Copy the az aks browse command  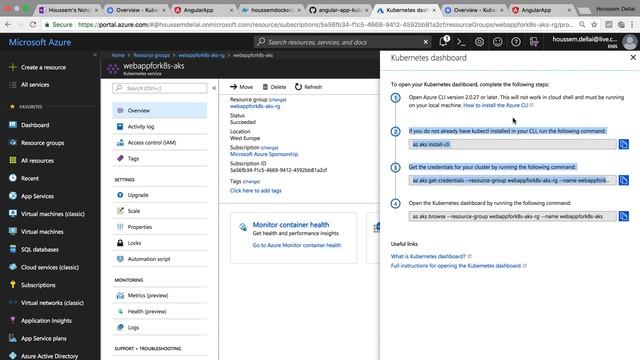pyautogui.click(x=624, y=216)
